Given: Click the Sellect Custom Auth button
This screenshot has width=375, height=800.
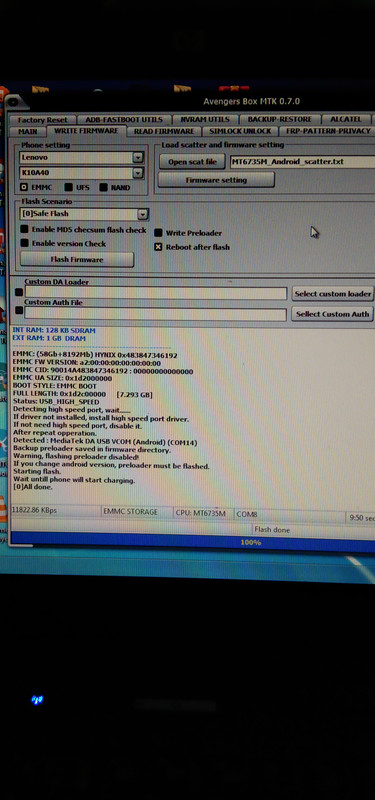Looking at the screenshot, I should coord(333,314).
